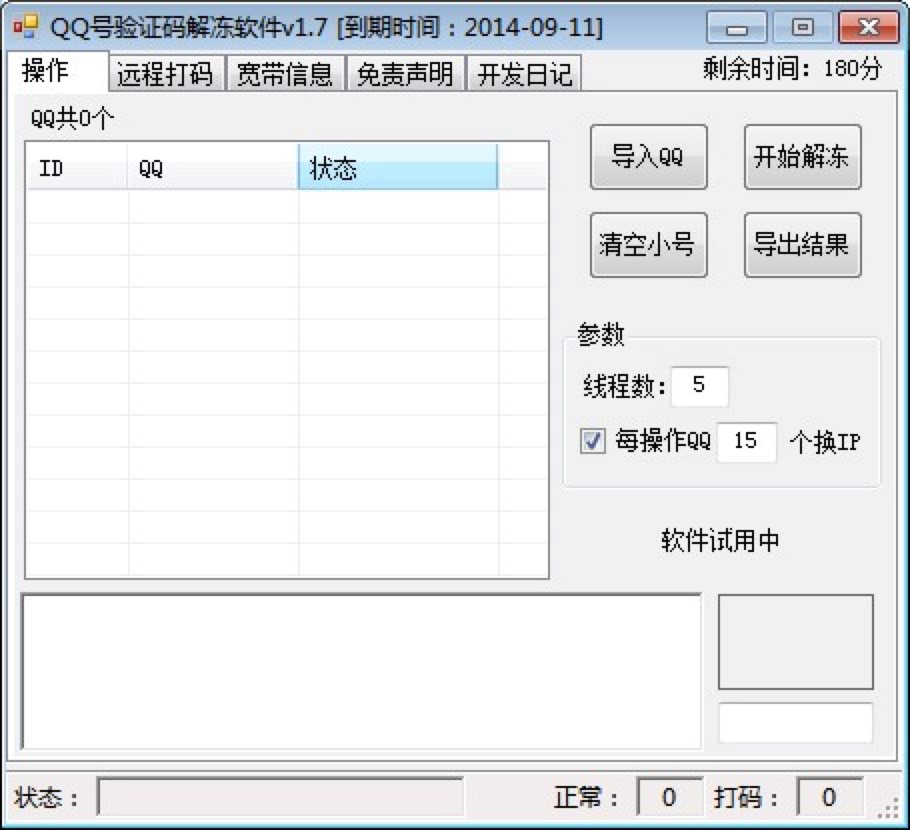910x830 pixels.
Task: Click the 线程数 input field
Action: click(699, 386)
